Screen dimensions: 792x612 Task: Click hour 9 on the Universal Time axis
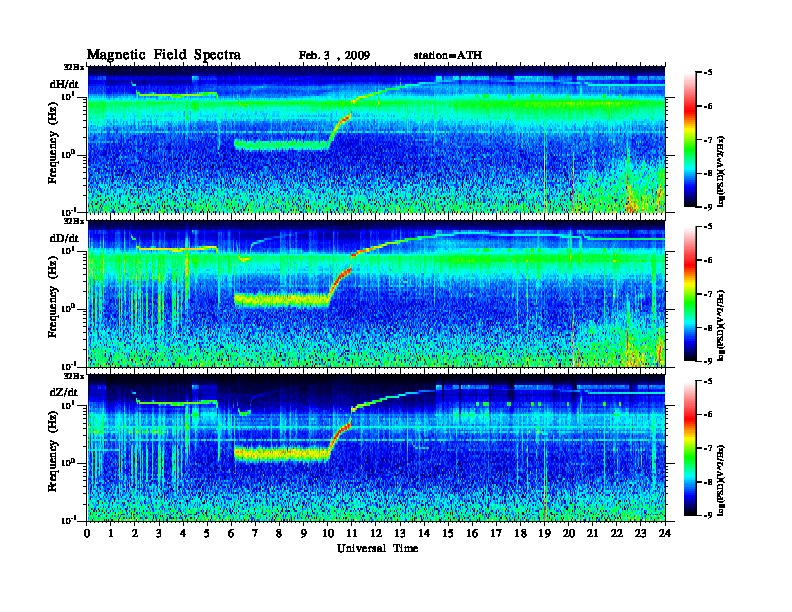tap(304, 533)
